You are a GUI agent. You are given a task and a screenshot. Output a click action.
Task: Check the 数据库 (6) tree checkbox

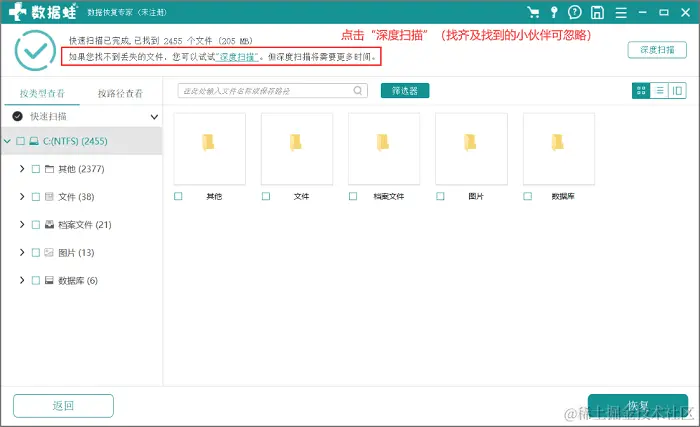coord(36,280)
